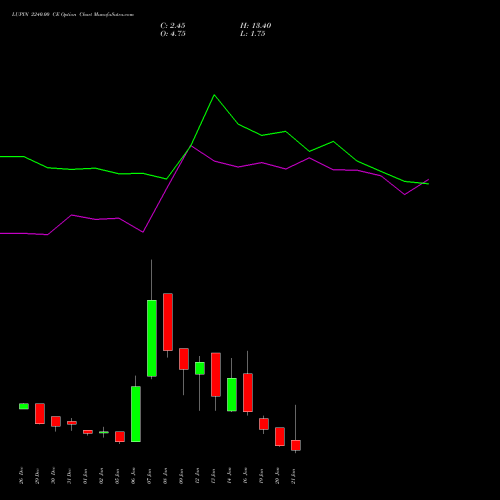Click the close value C: 2.45

tap(173, 26)
